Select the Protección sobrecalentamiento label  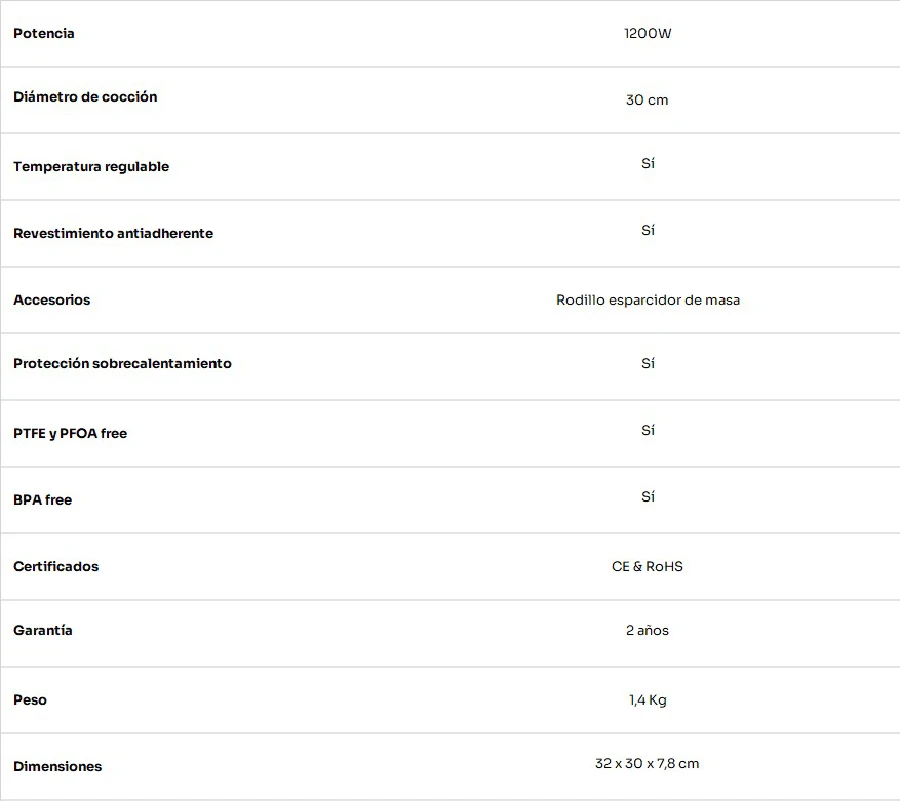[122, 364]
